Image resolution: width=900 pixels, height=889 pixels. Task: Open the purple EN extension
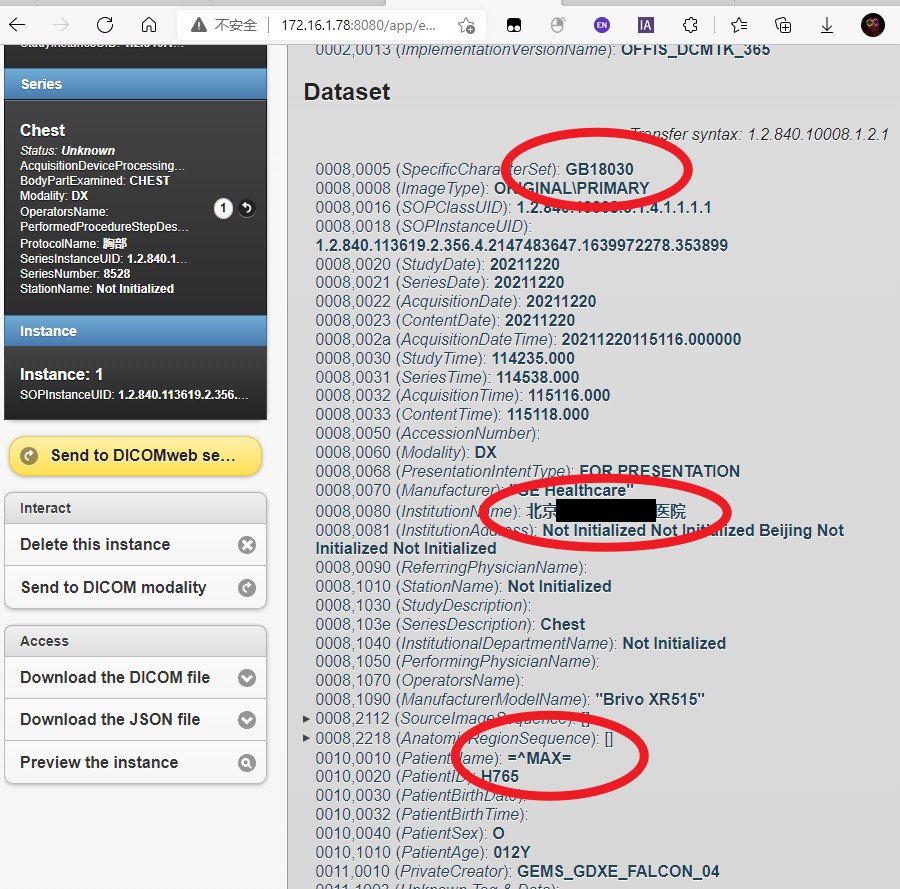click(x=602, y=25)
